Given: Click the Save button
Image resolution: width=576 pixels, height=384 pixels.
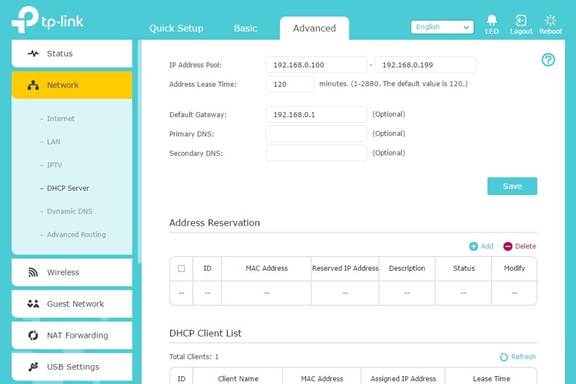Looking at the screenshot, I should (512, 186).
